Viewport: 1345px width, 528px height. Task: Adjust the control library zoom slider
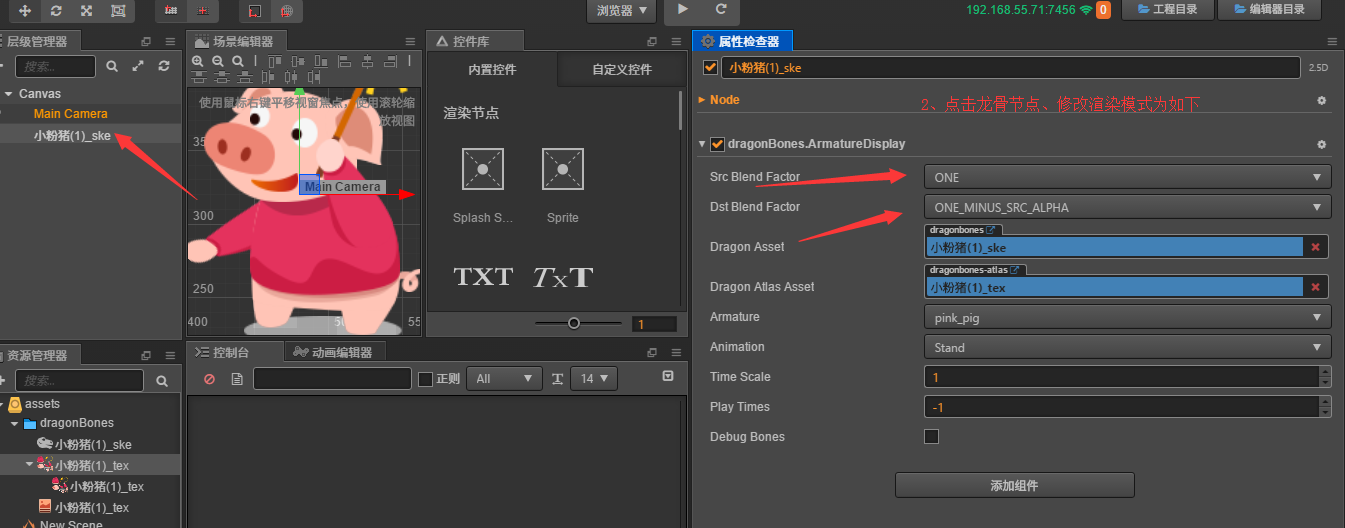coord(574,323)
